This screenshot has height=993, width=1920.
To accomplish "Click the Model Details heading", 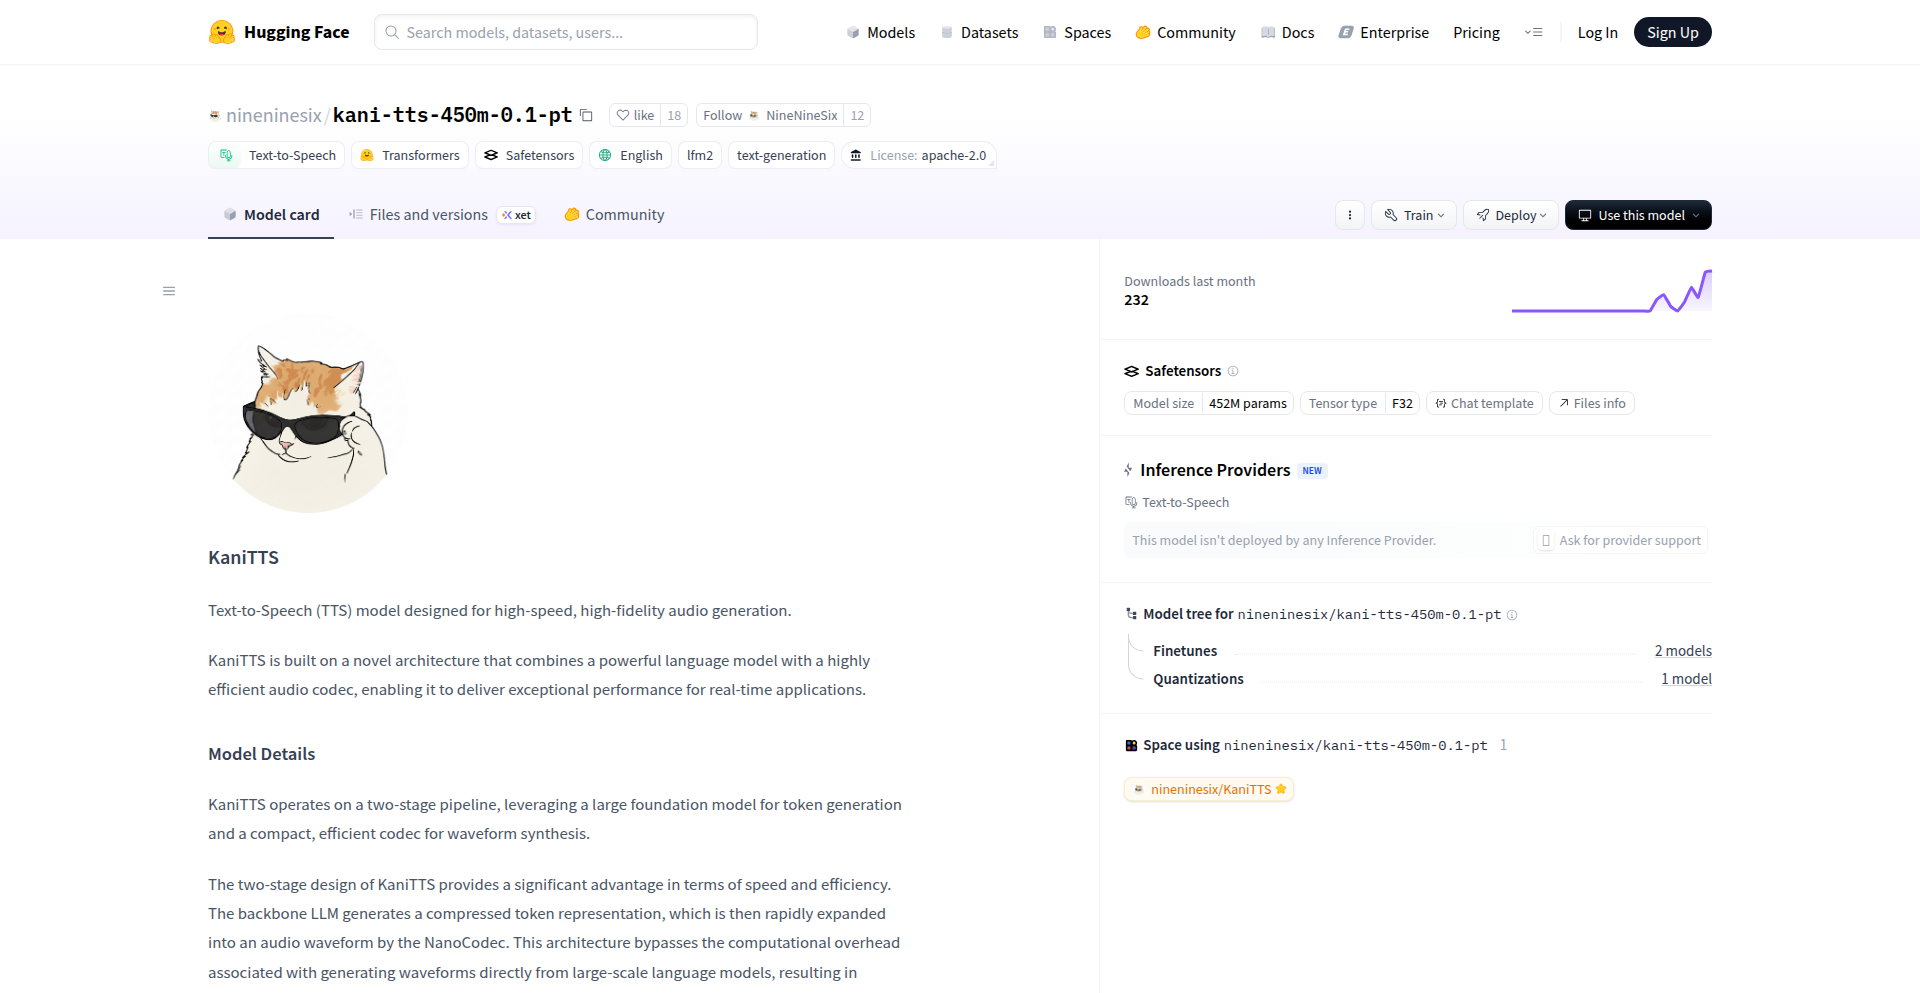I will 261,754.
